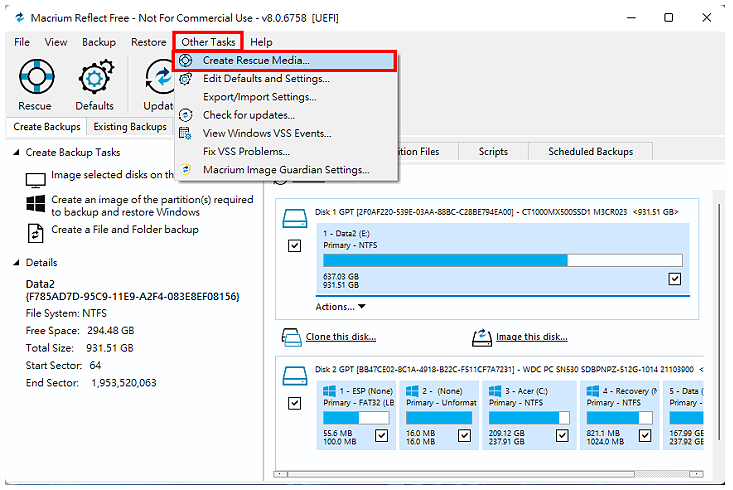Viewport: 733px width, 490px height.
Task: Uncheck the Acer (C:) partition checkbox
Action: click(562, 436)
